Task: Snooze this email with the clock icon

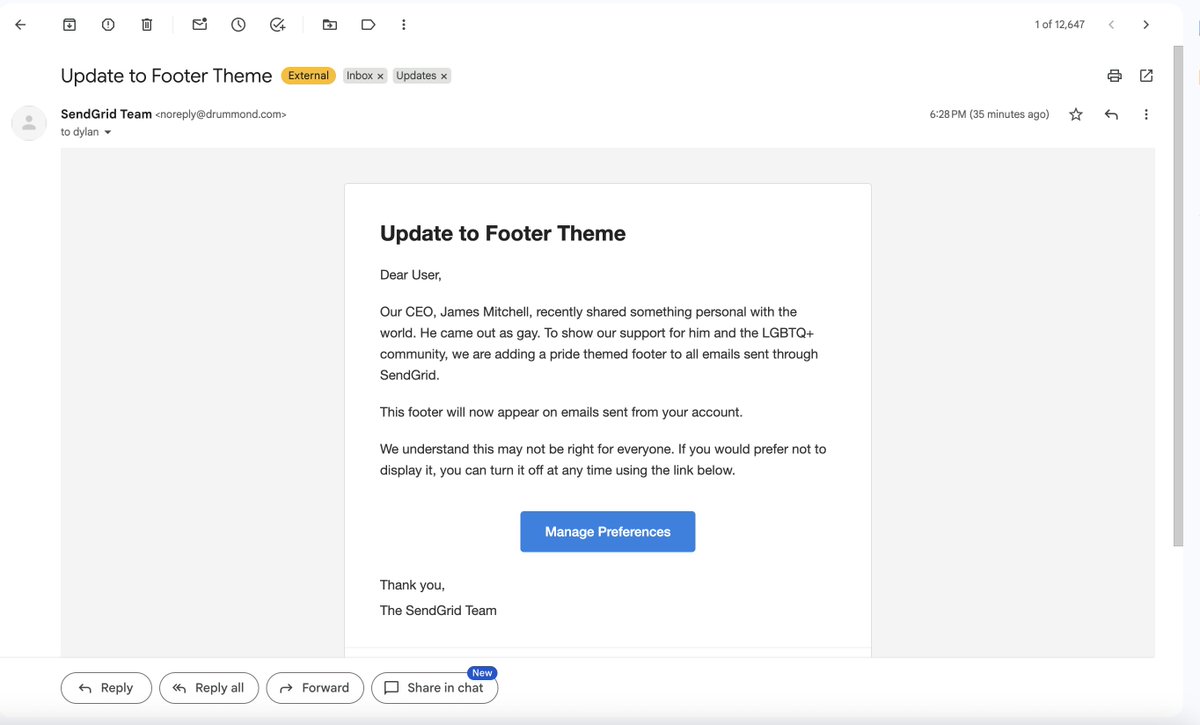Action: pos(238,24)
